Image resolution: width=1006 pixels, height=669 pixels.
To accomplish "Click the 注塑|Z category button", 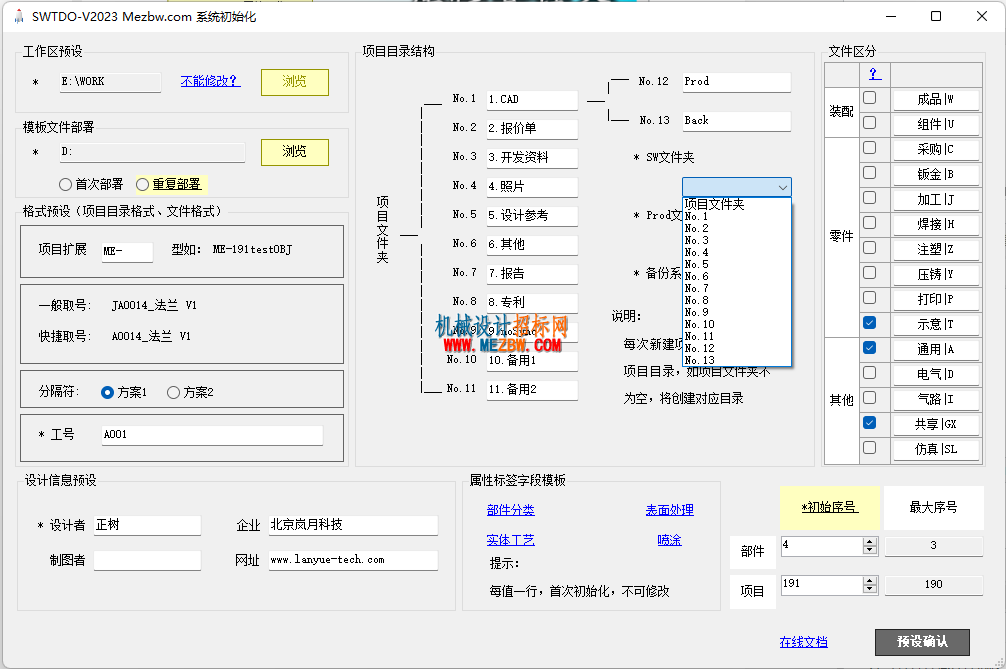I will pos(935,249).
